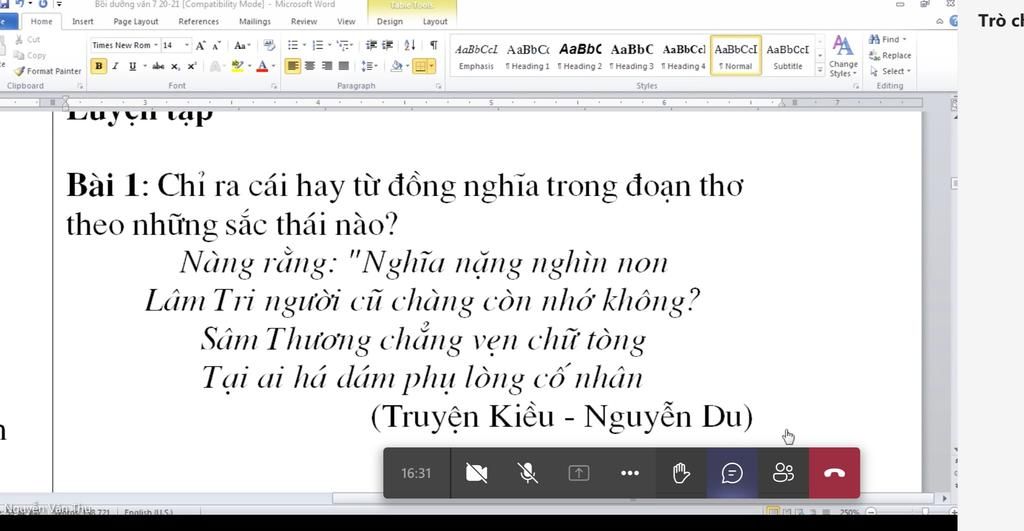This screenshot has width=1024, height=531.
Task: Align text left
Action: click(293, 66)
